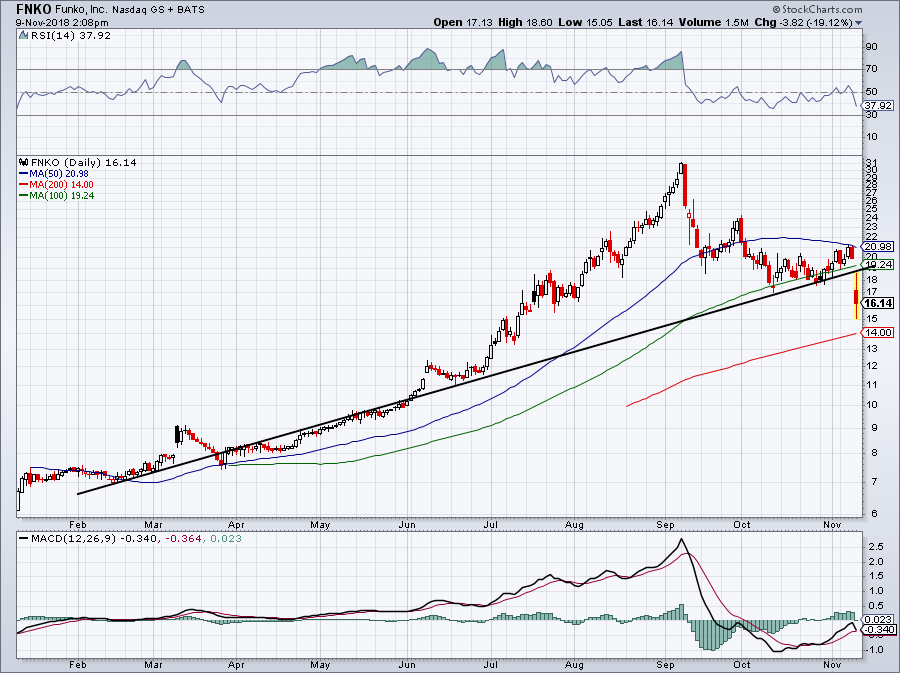The image size is (900, 673).
Task: Click the 'Low 15.05' quote value
Action: 585,22
